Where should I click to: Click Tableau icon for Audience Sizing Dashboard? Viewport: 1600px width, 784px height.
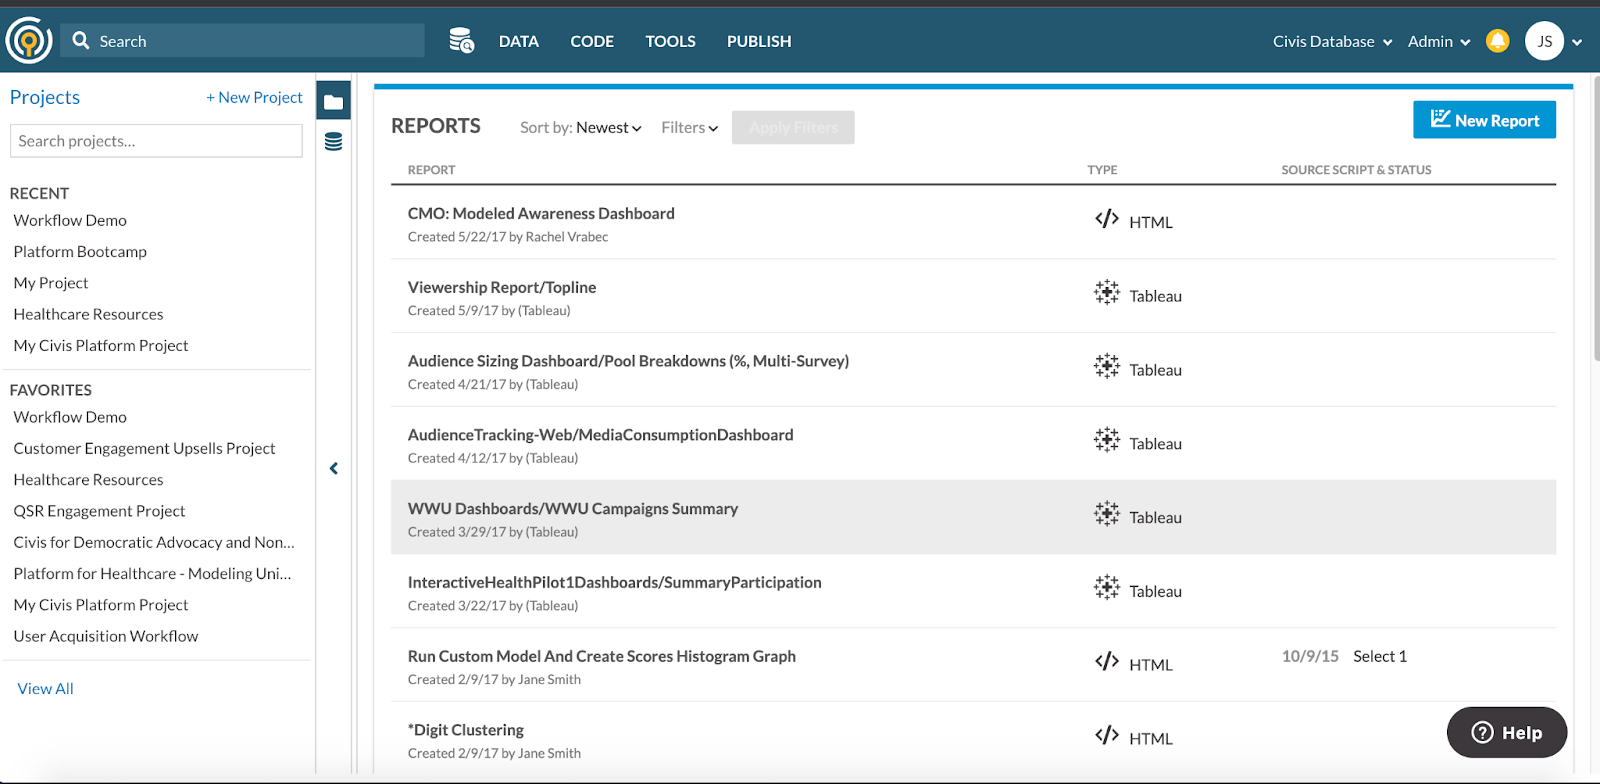1106,367
